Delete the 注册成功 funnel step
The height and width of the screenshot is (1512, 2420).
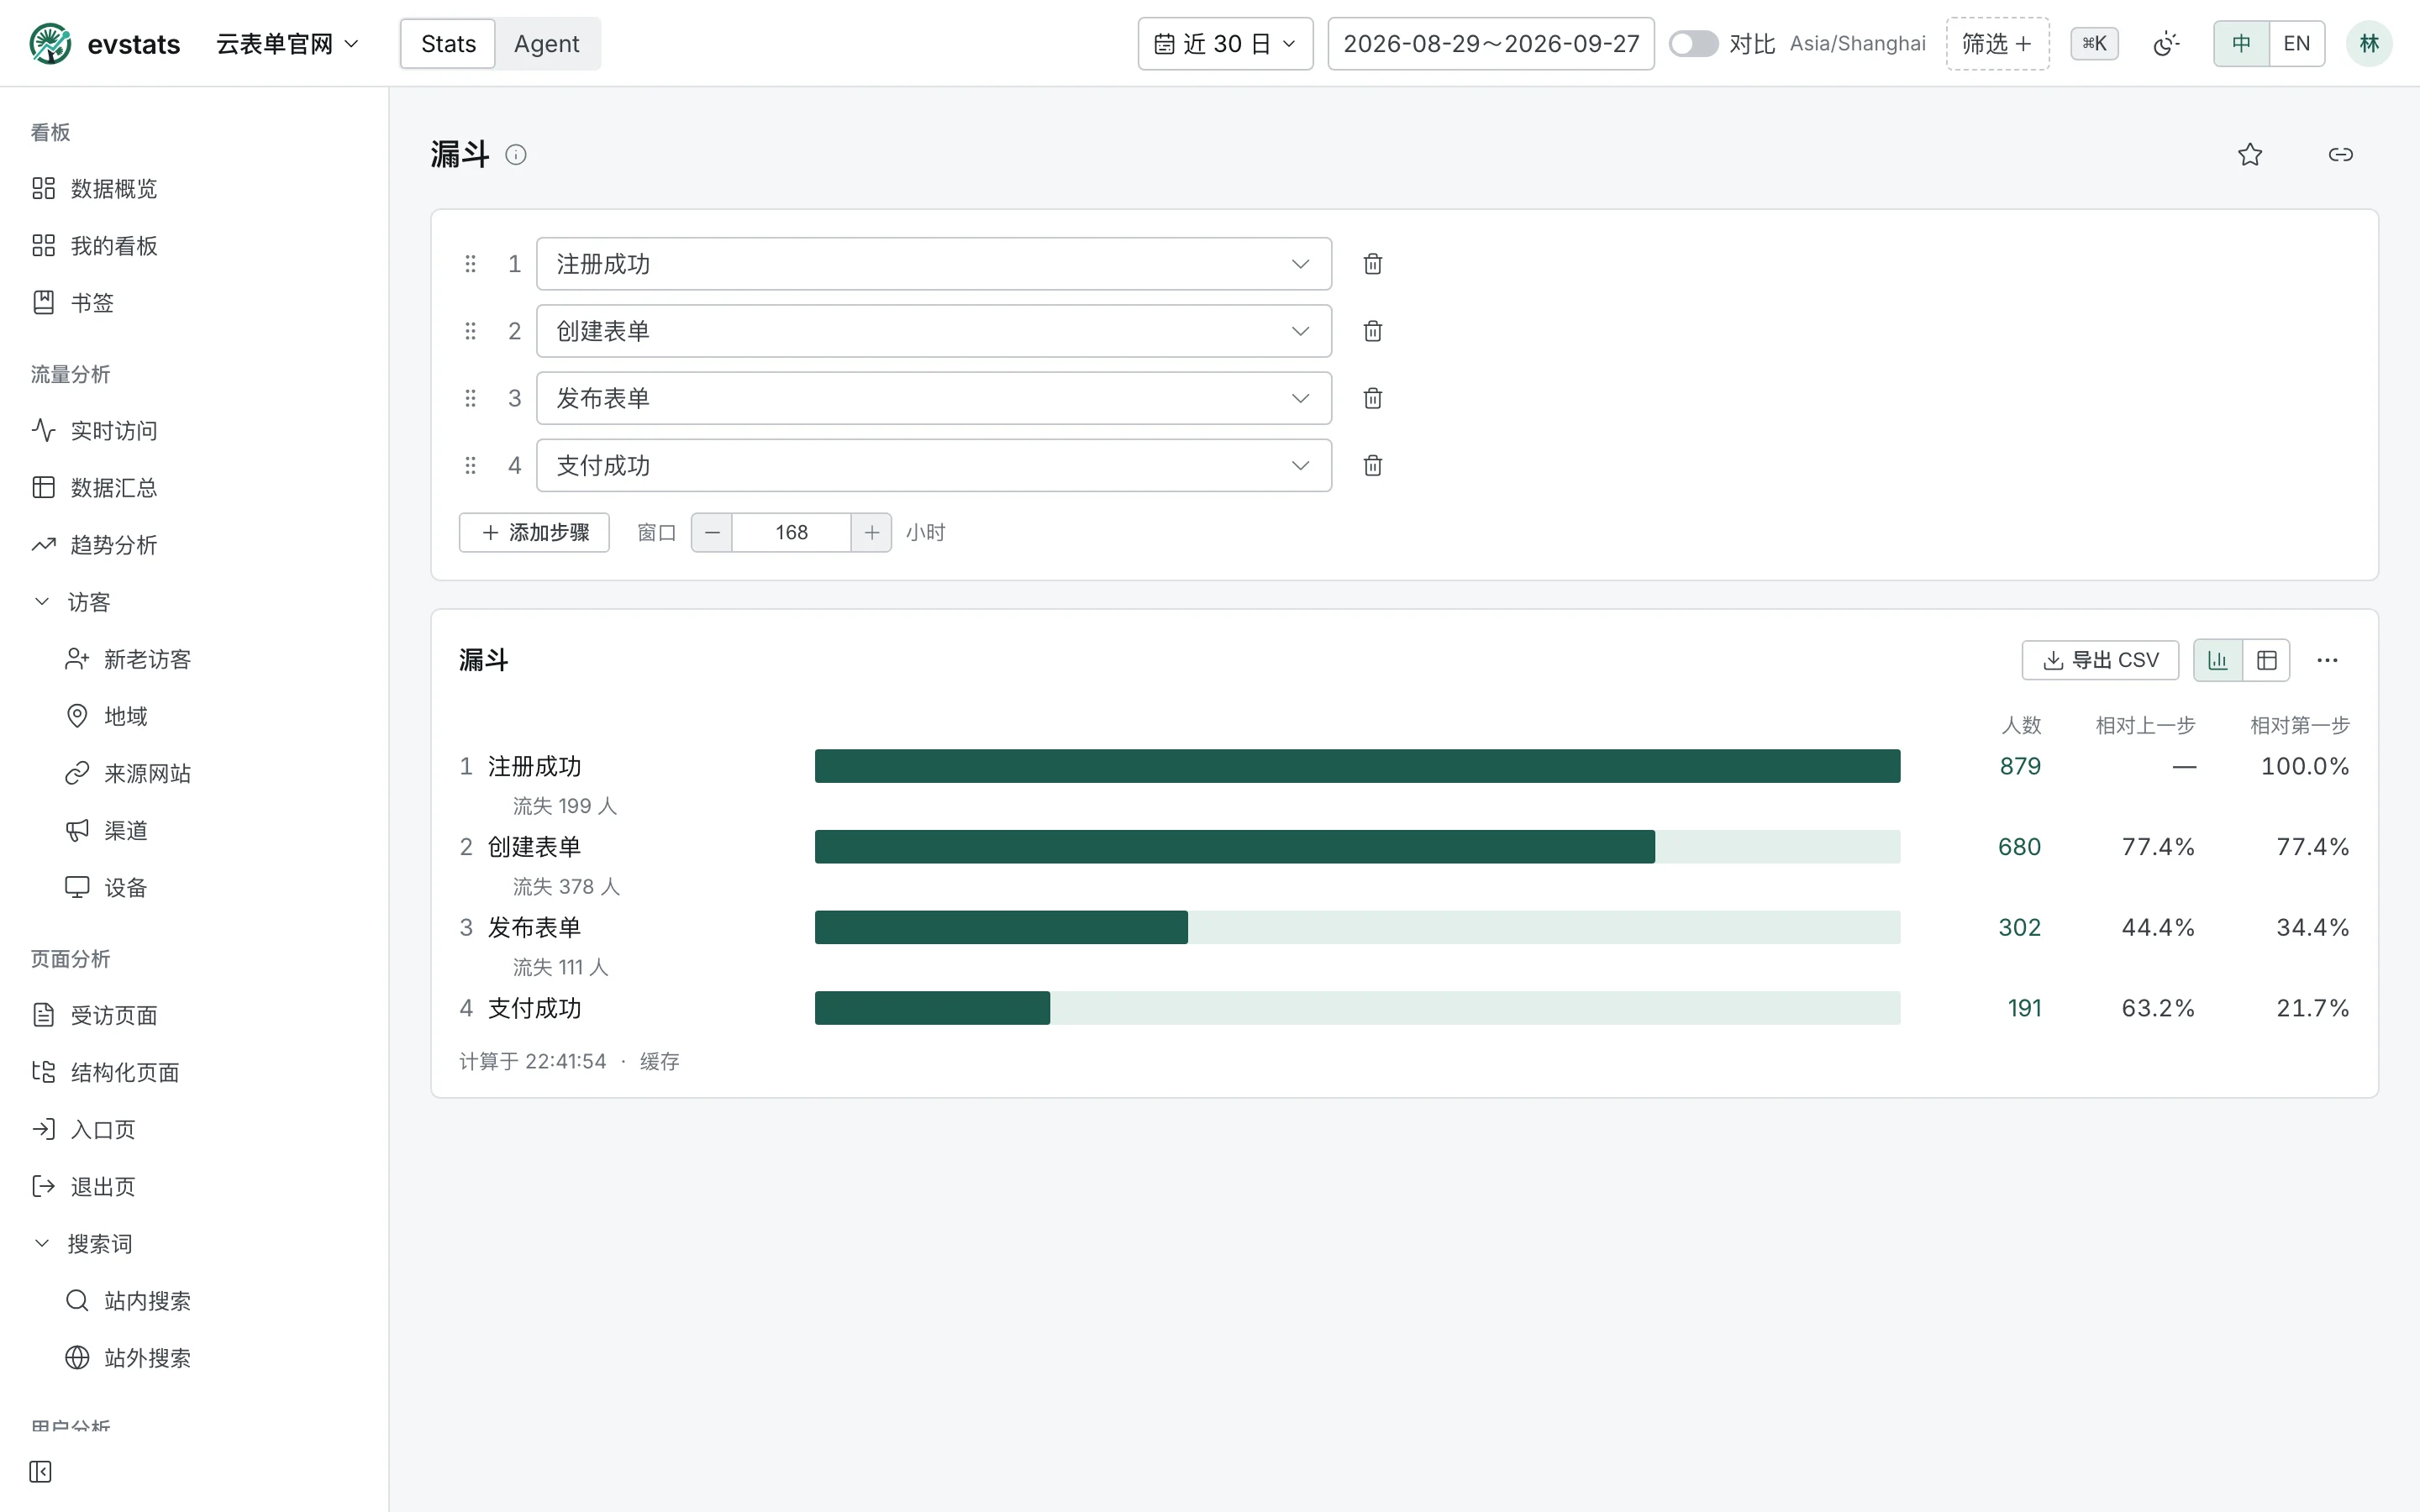coord(1373,264)
